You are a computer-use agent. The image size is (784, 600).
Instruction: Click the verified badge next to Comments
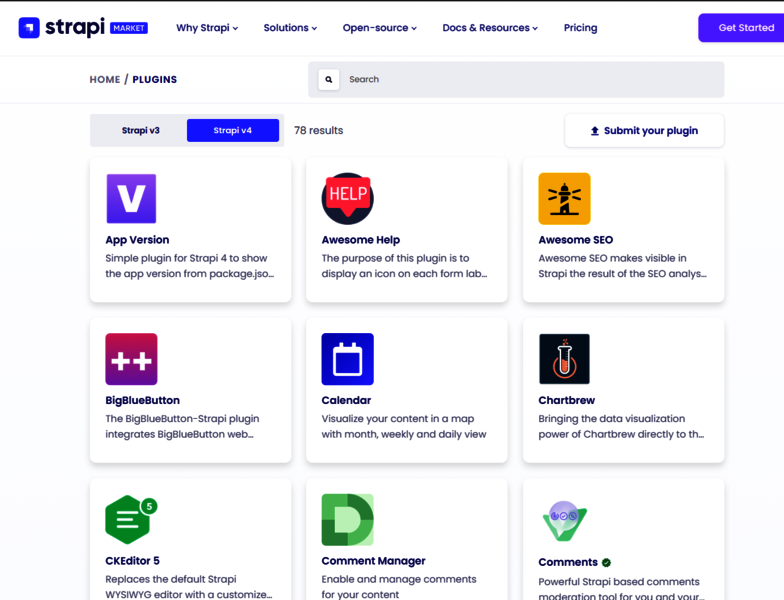[606, 562]
